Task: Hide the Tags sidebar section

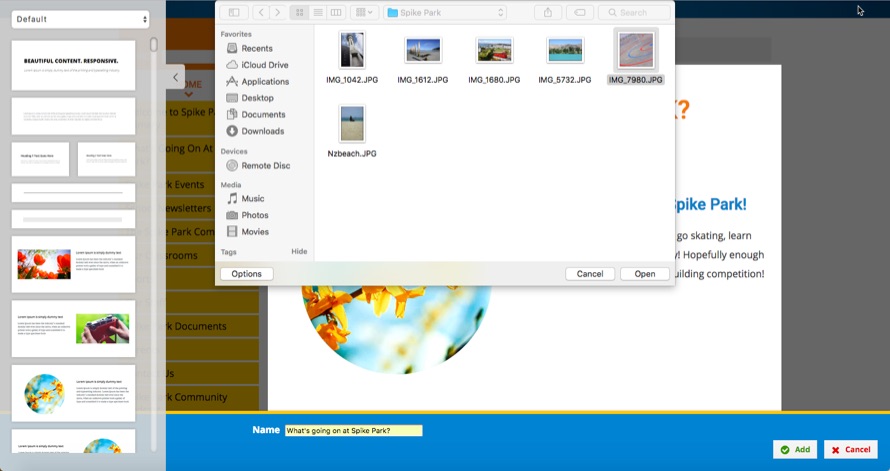Action: 299,252
